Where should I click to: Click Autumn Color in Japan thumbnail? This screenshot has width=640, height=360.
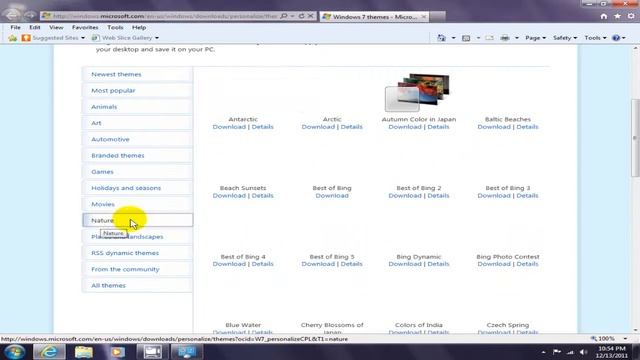click(417, 92)
